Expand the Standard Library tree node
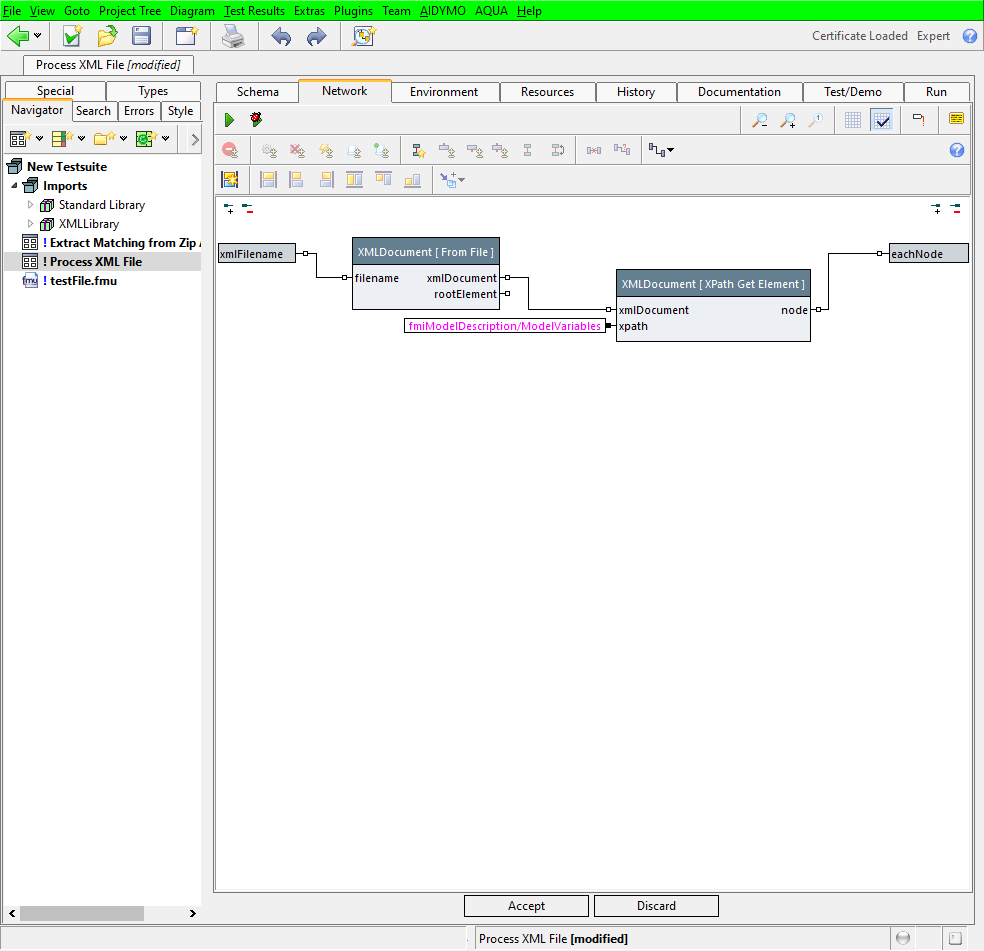Image resolution: width=984 pixels, height=951 pixels. (x=30, y=205)
